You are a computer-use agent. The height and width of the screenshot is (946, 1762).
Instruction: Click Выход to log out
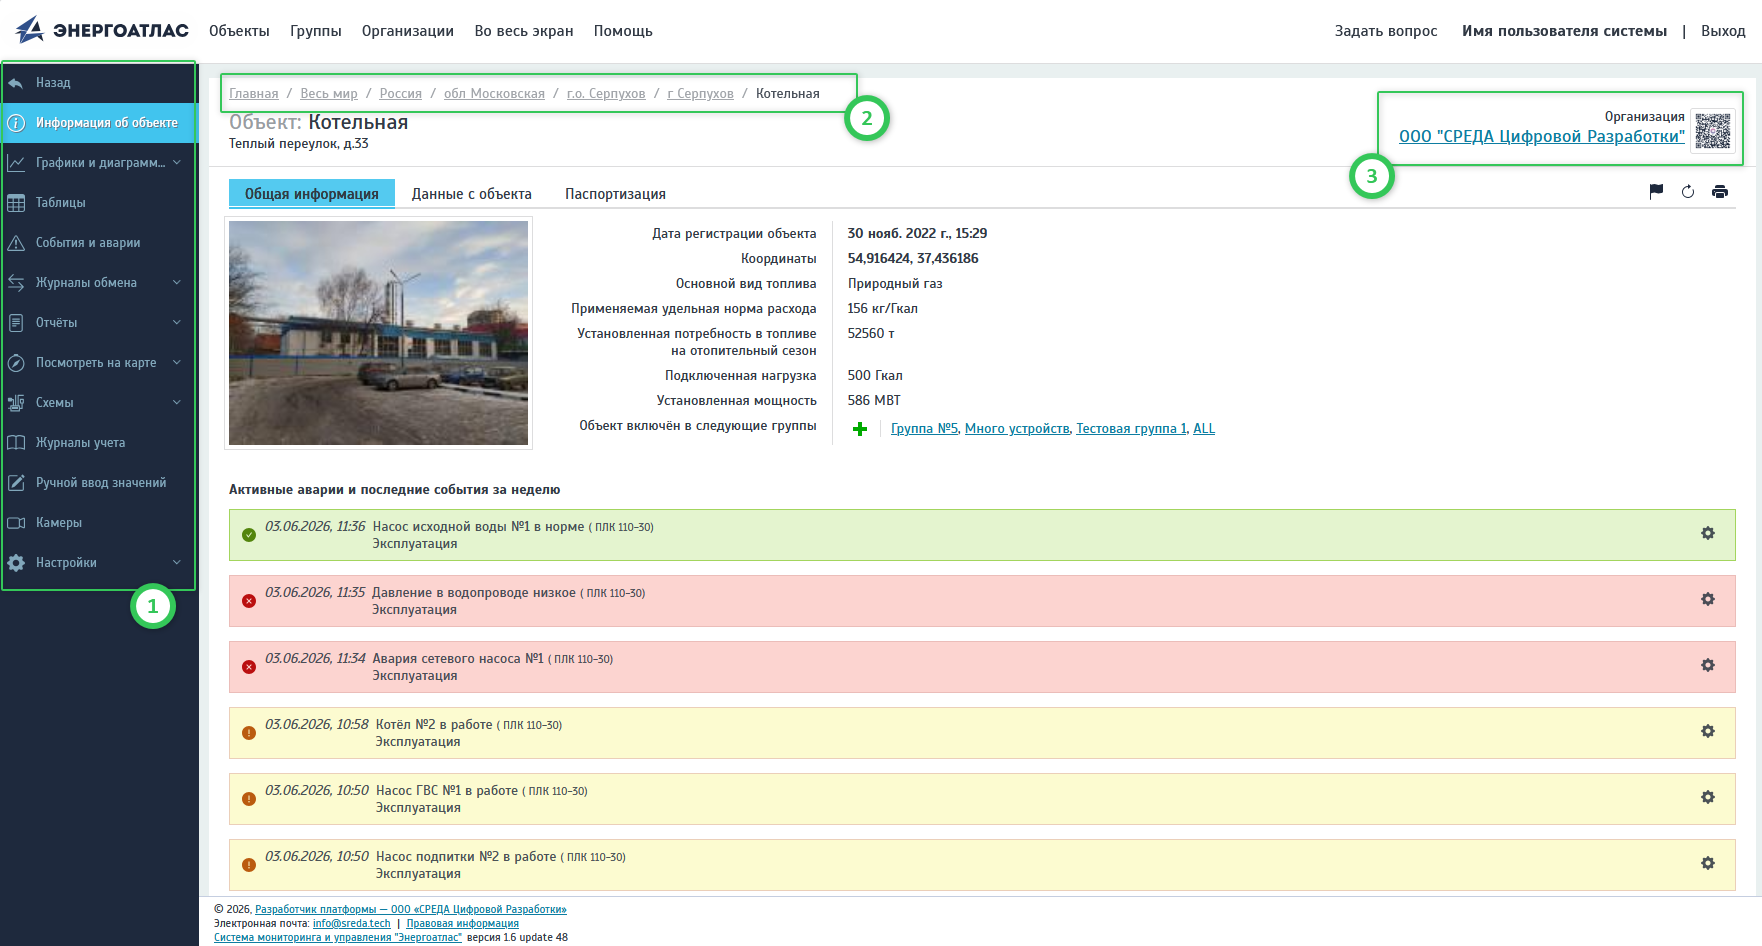click(1723, 31)
